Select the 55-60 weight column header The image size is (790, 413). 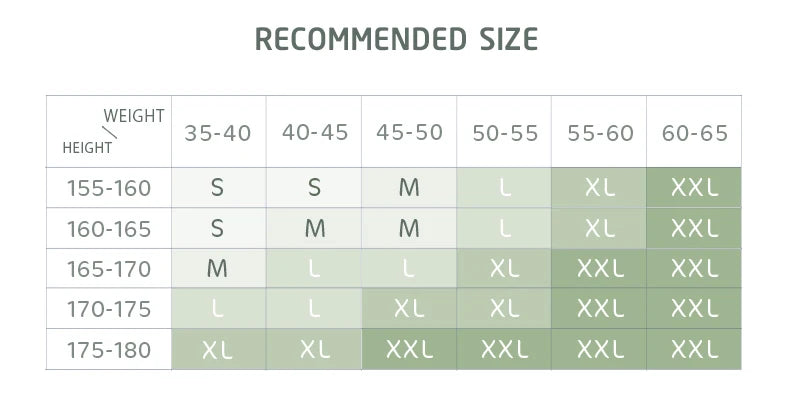click(x=599, y=133)
